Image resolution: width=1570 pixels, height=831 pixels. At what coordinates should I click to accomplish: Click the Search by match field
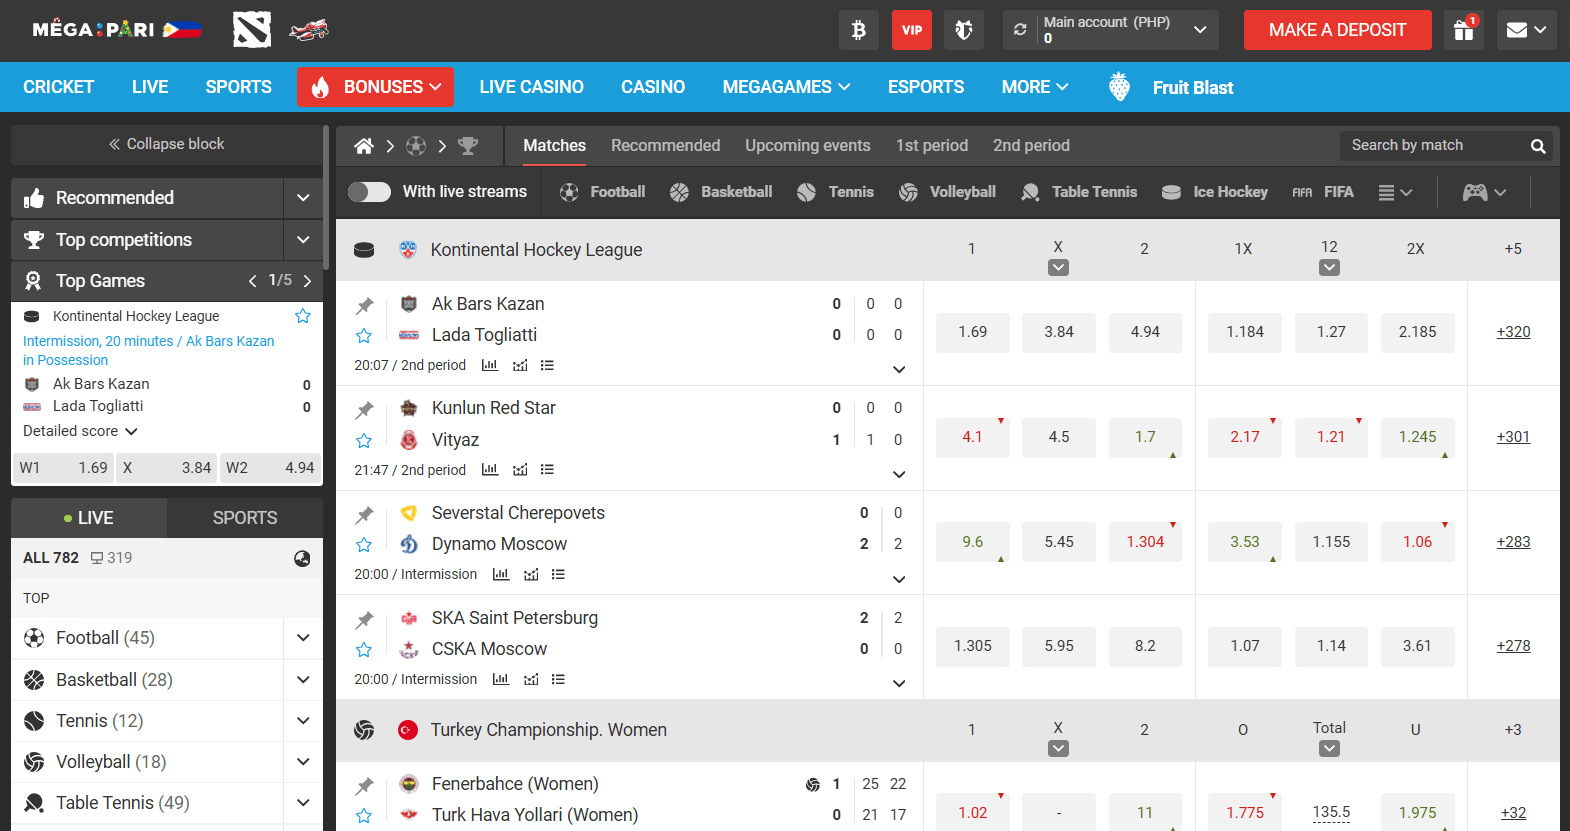coord(1434,146)
